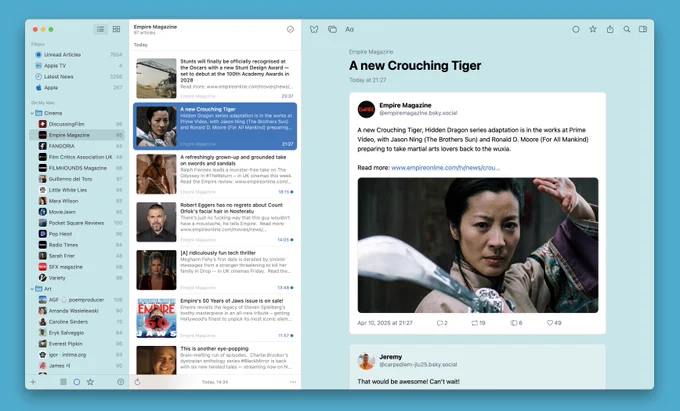Image resolution: width=680 pixels, height=411 pixels.
Task: Open the DiscussingFilm feed
Action: pos(77,124)
